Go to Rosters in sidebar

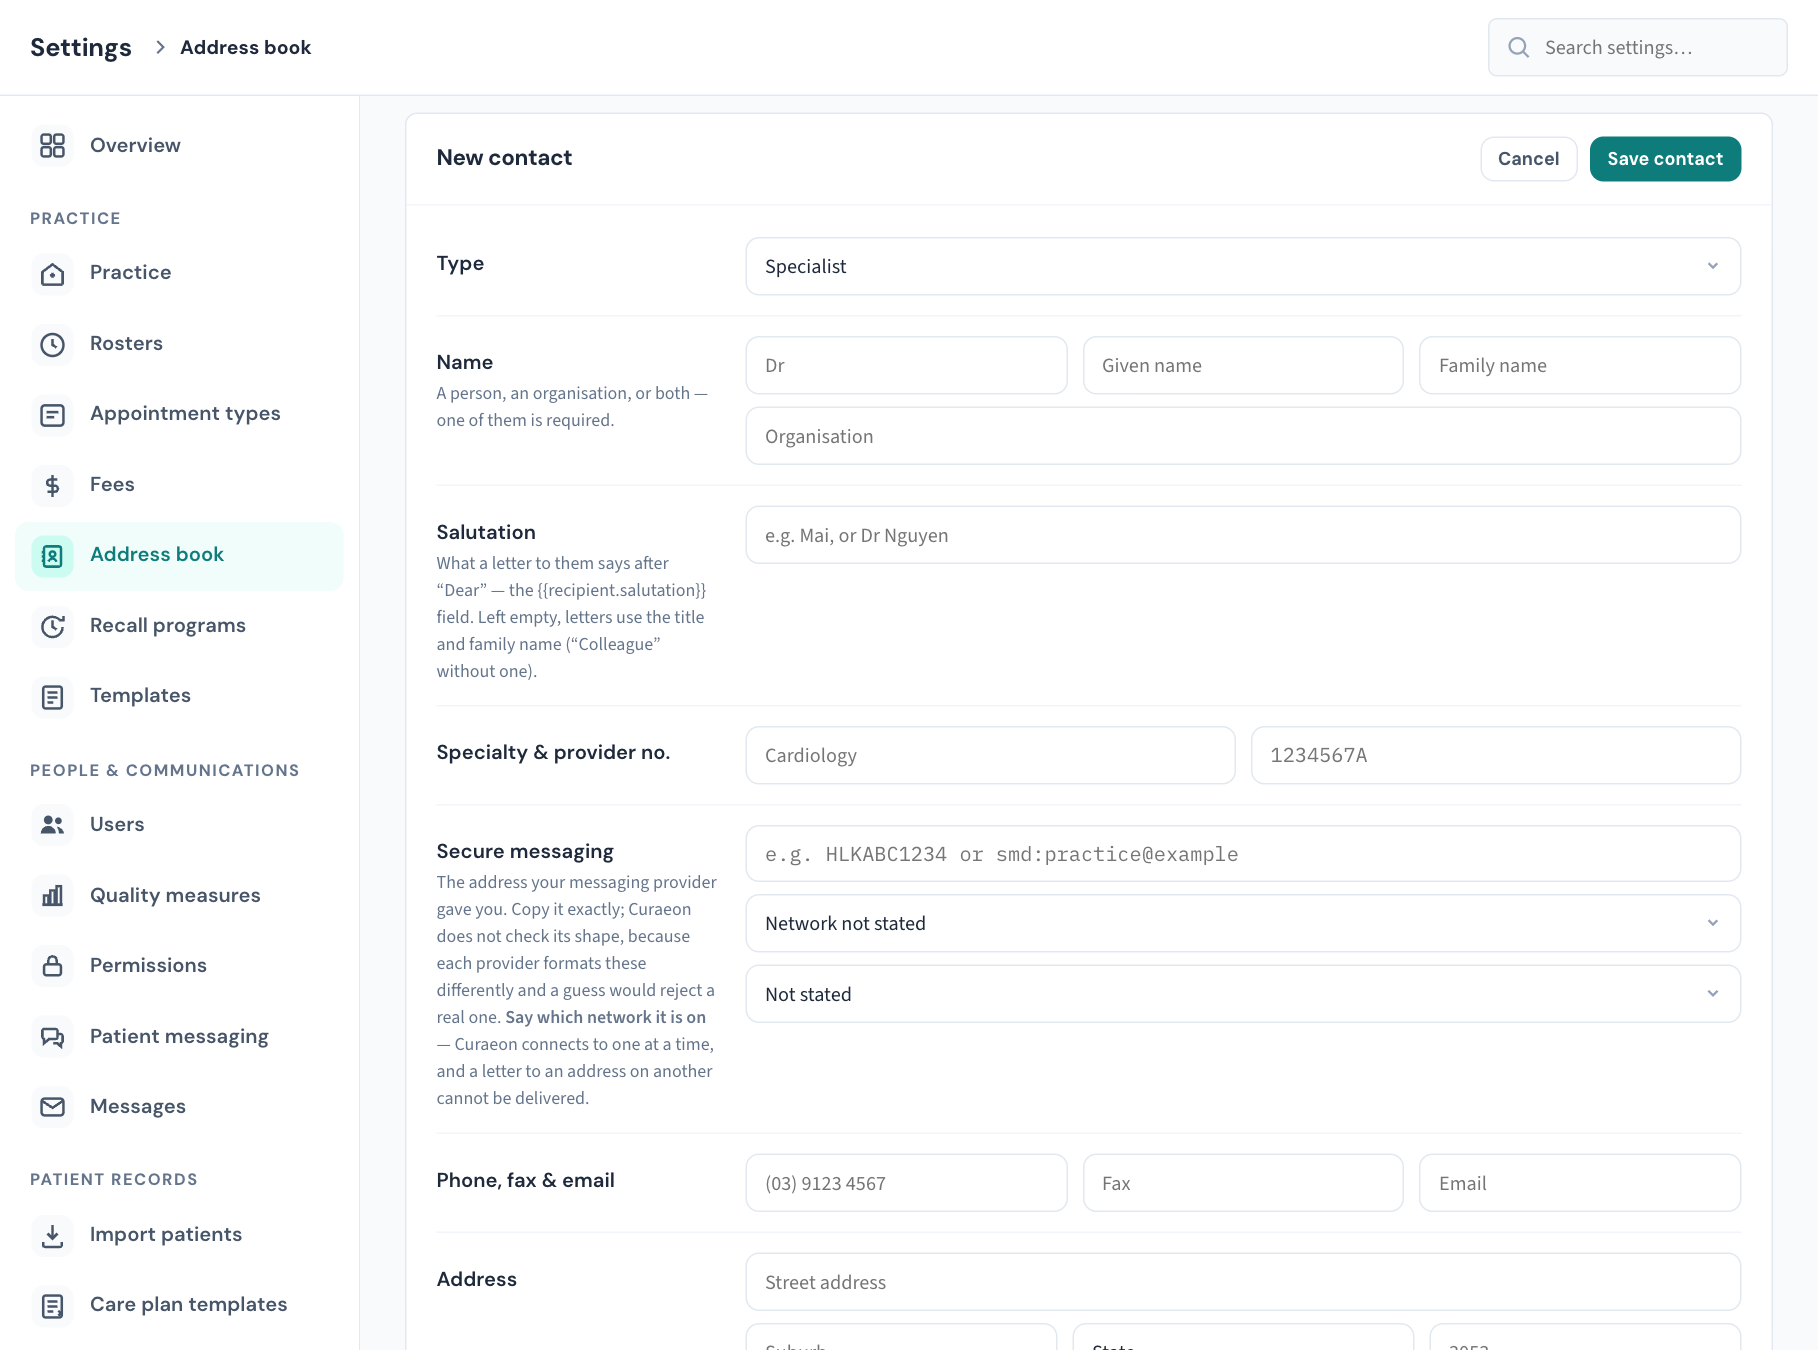(179, 344)
